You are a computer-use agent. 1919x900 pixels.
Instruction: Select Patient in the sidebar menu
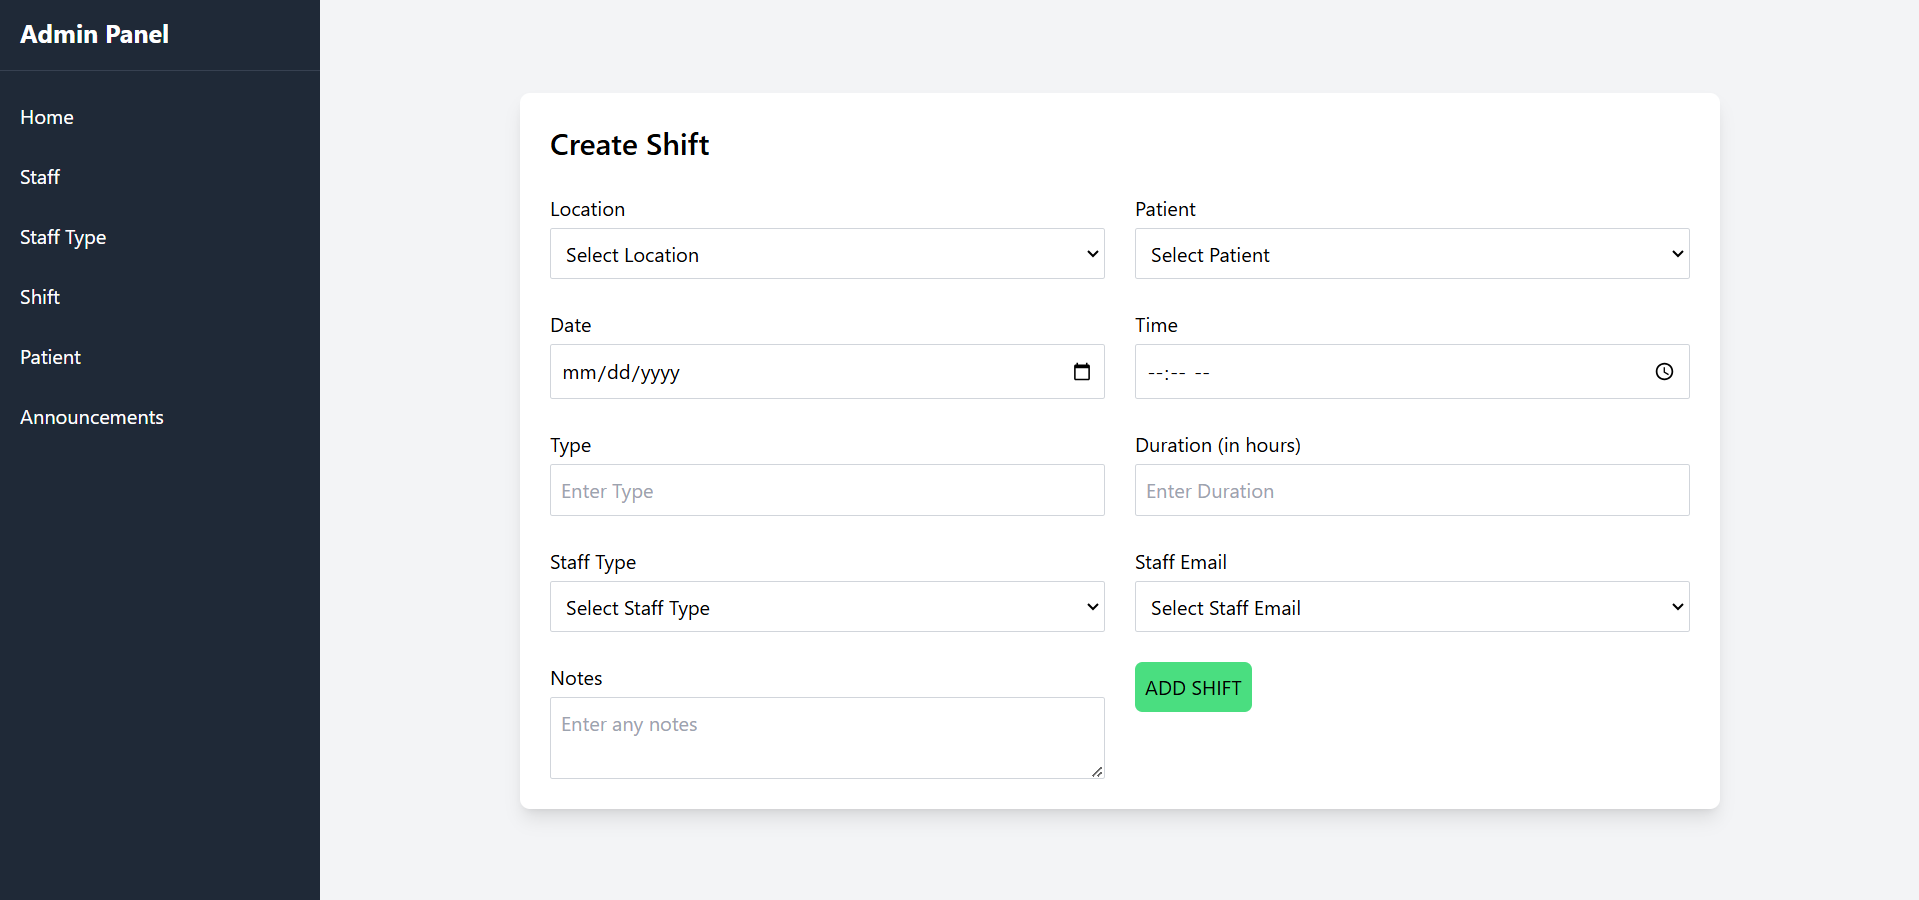click(x=50, y=357)
